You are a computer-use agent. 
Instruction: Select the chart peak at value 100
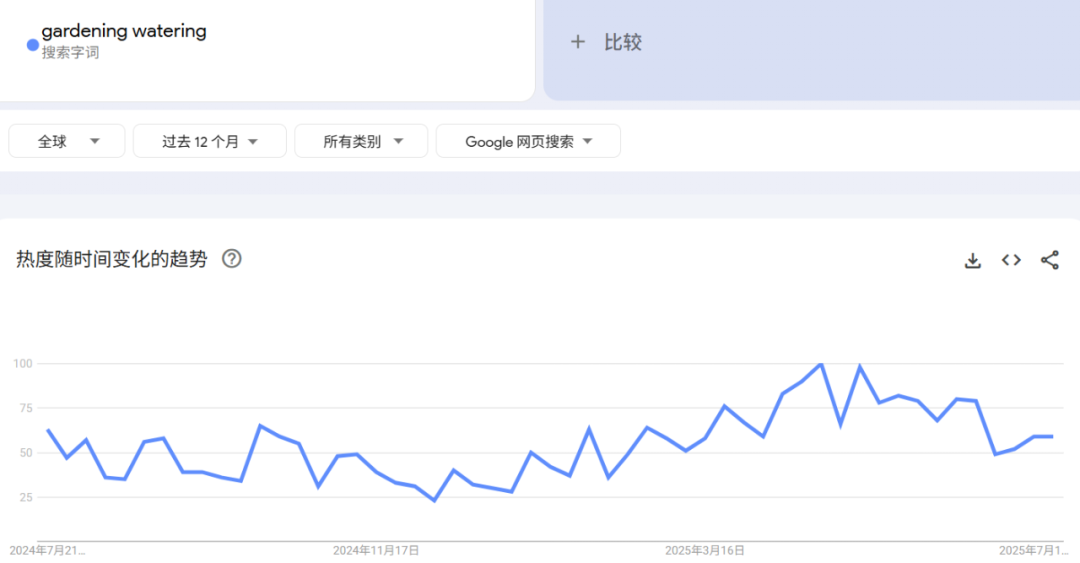(821, 364)
